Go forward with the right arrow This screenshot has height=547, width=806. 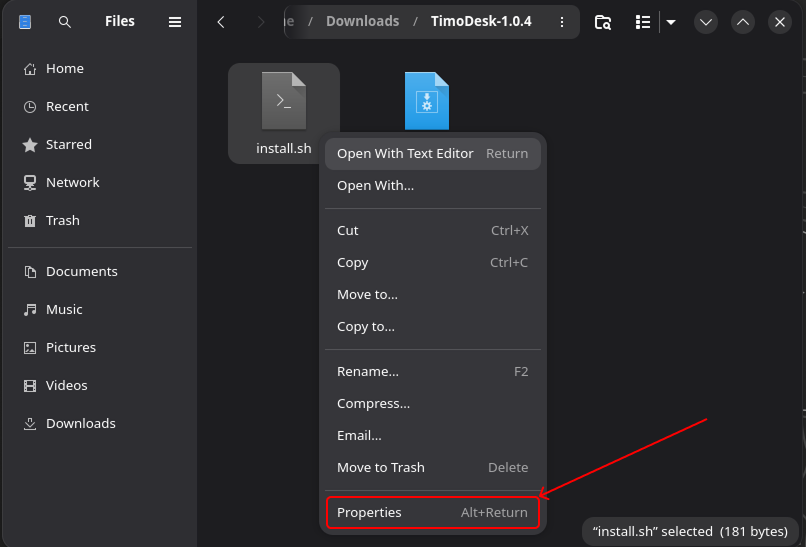pyautogui.click(x=261, y=22)
